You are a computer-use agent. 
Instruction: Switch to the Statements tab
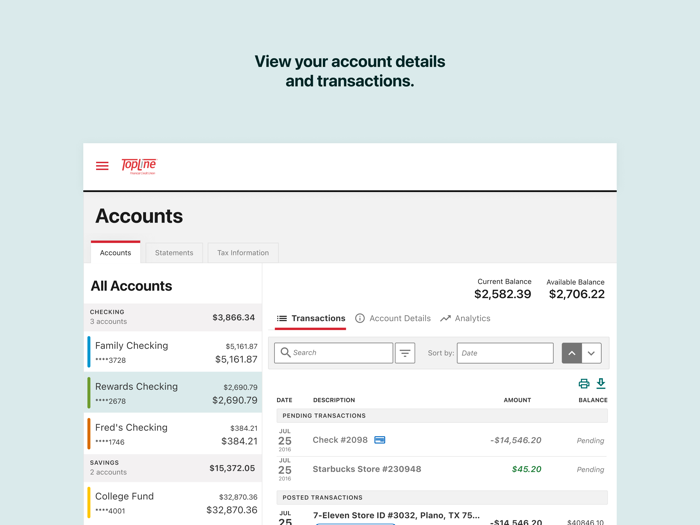174,253
